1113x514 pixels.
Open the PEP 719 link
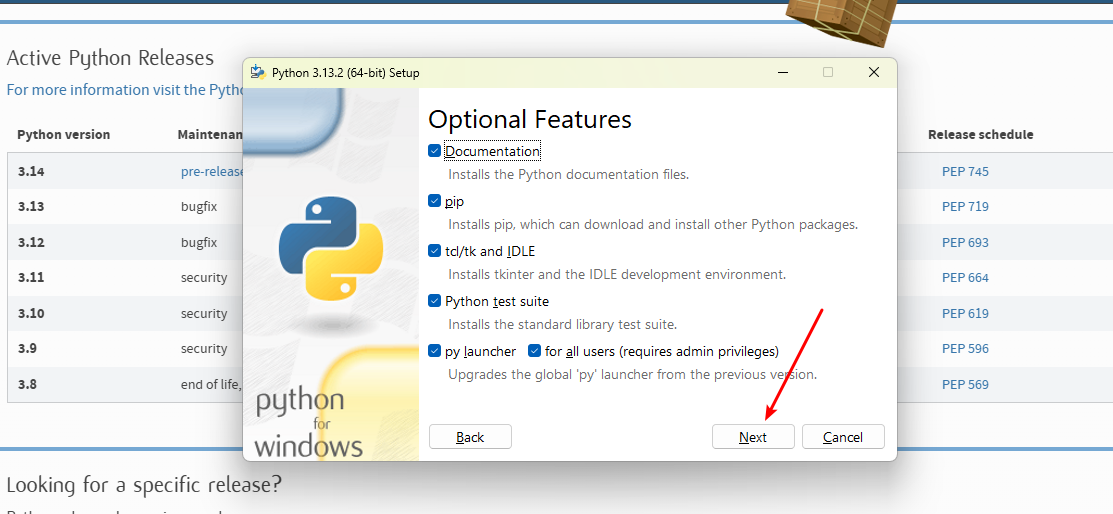964,206
